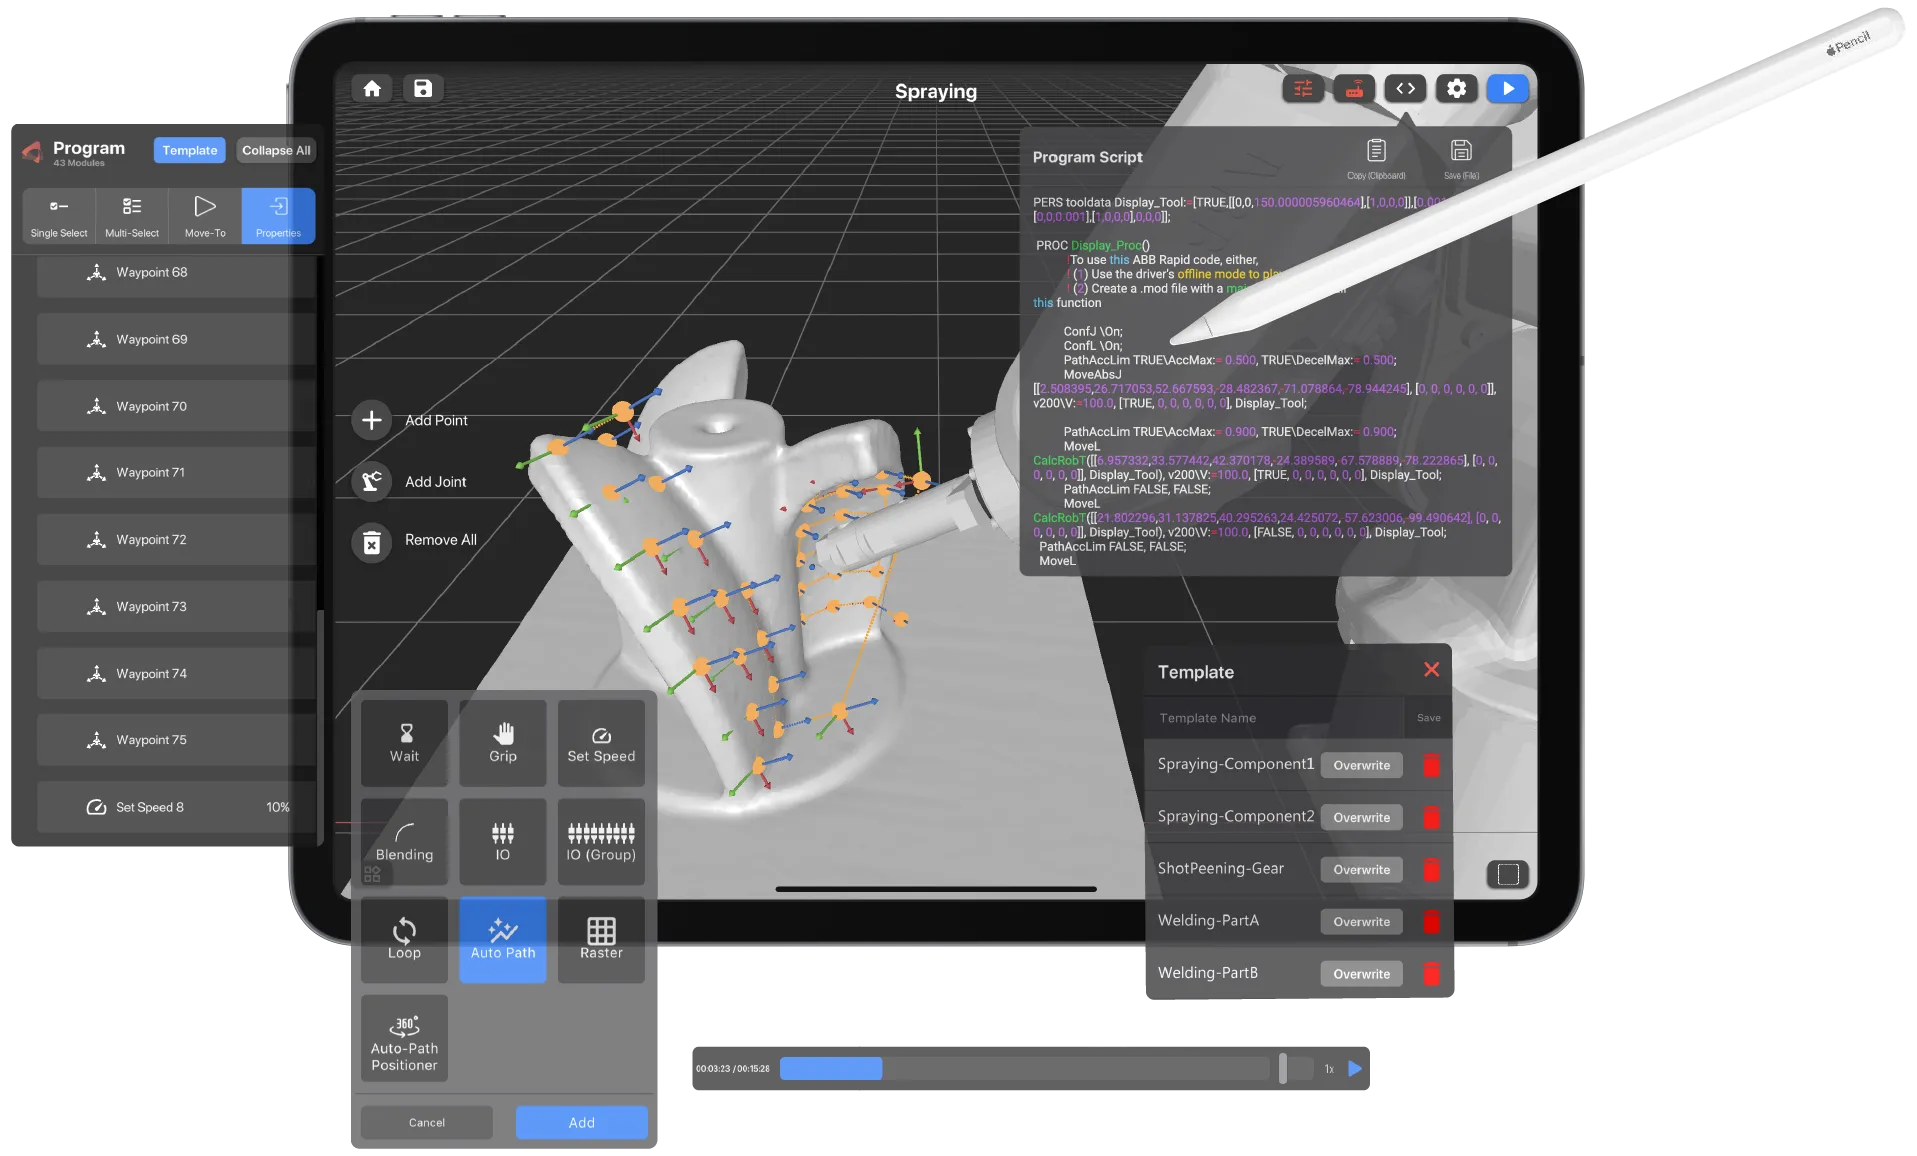
Task: Activate the Move-To mode
Action: click(205, 216)
